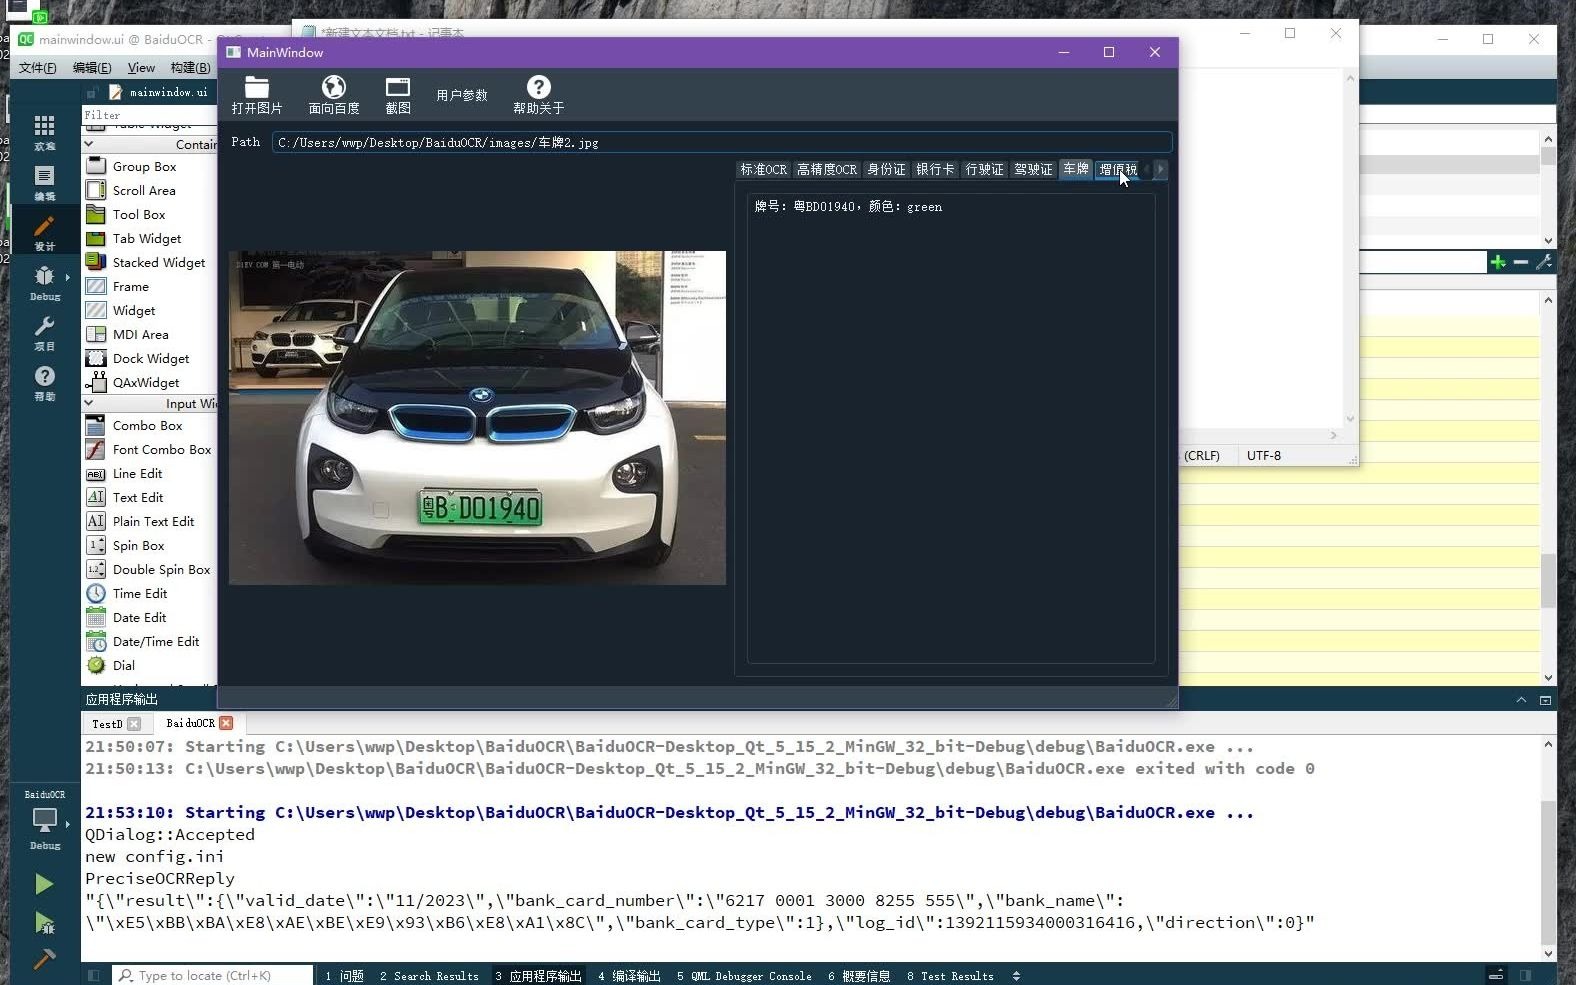Viewport: 1576px width, 985px height.
Task: Collapse the Input Widgets category
Action: 88,403
